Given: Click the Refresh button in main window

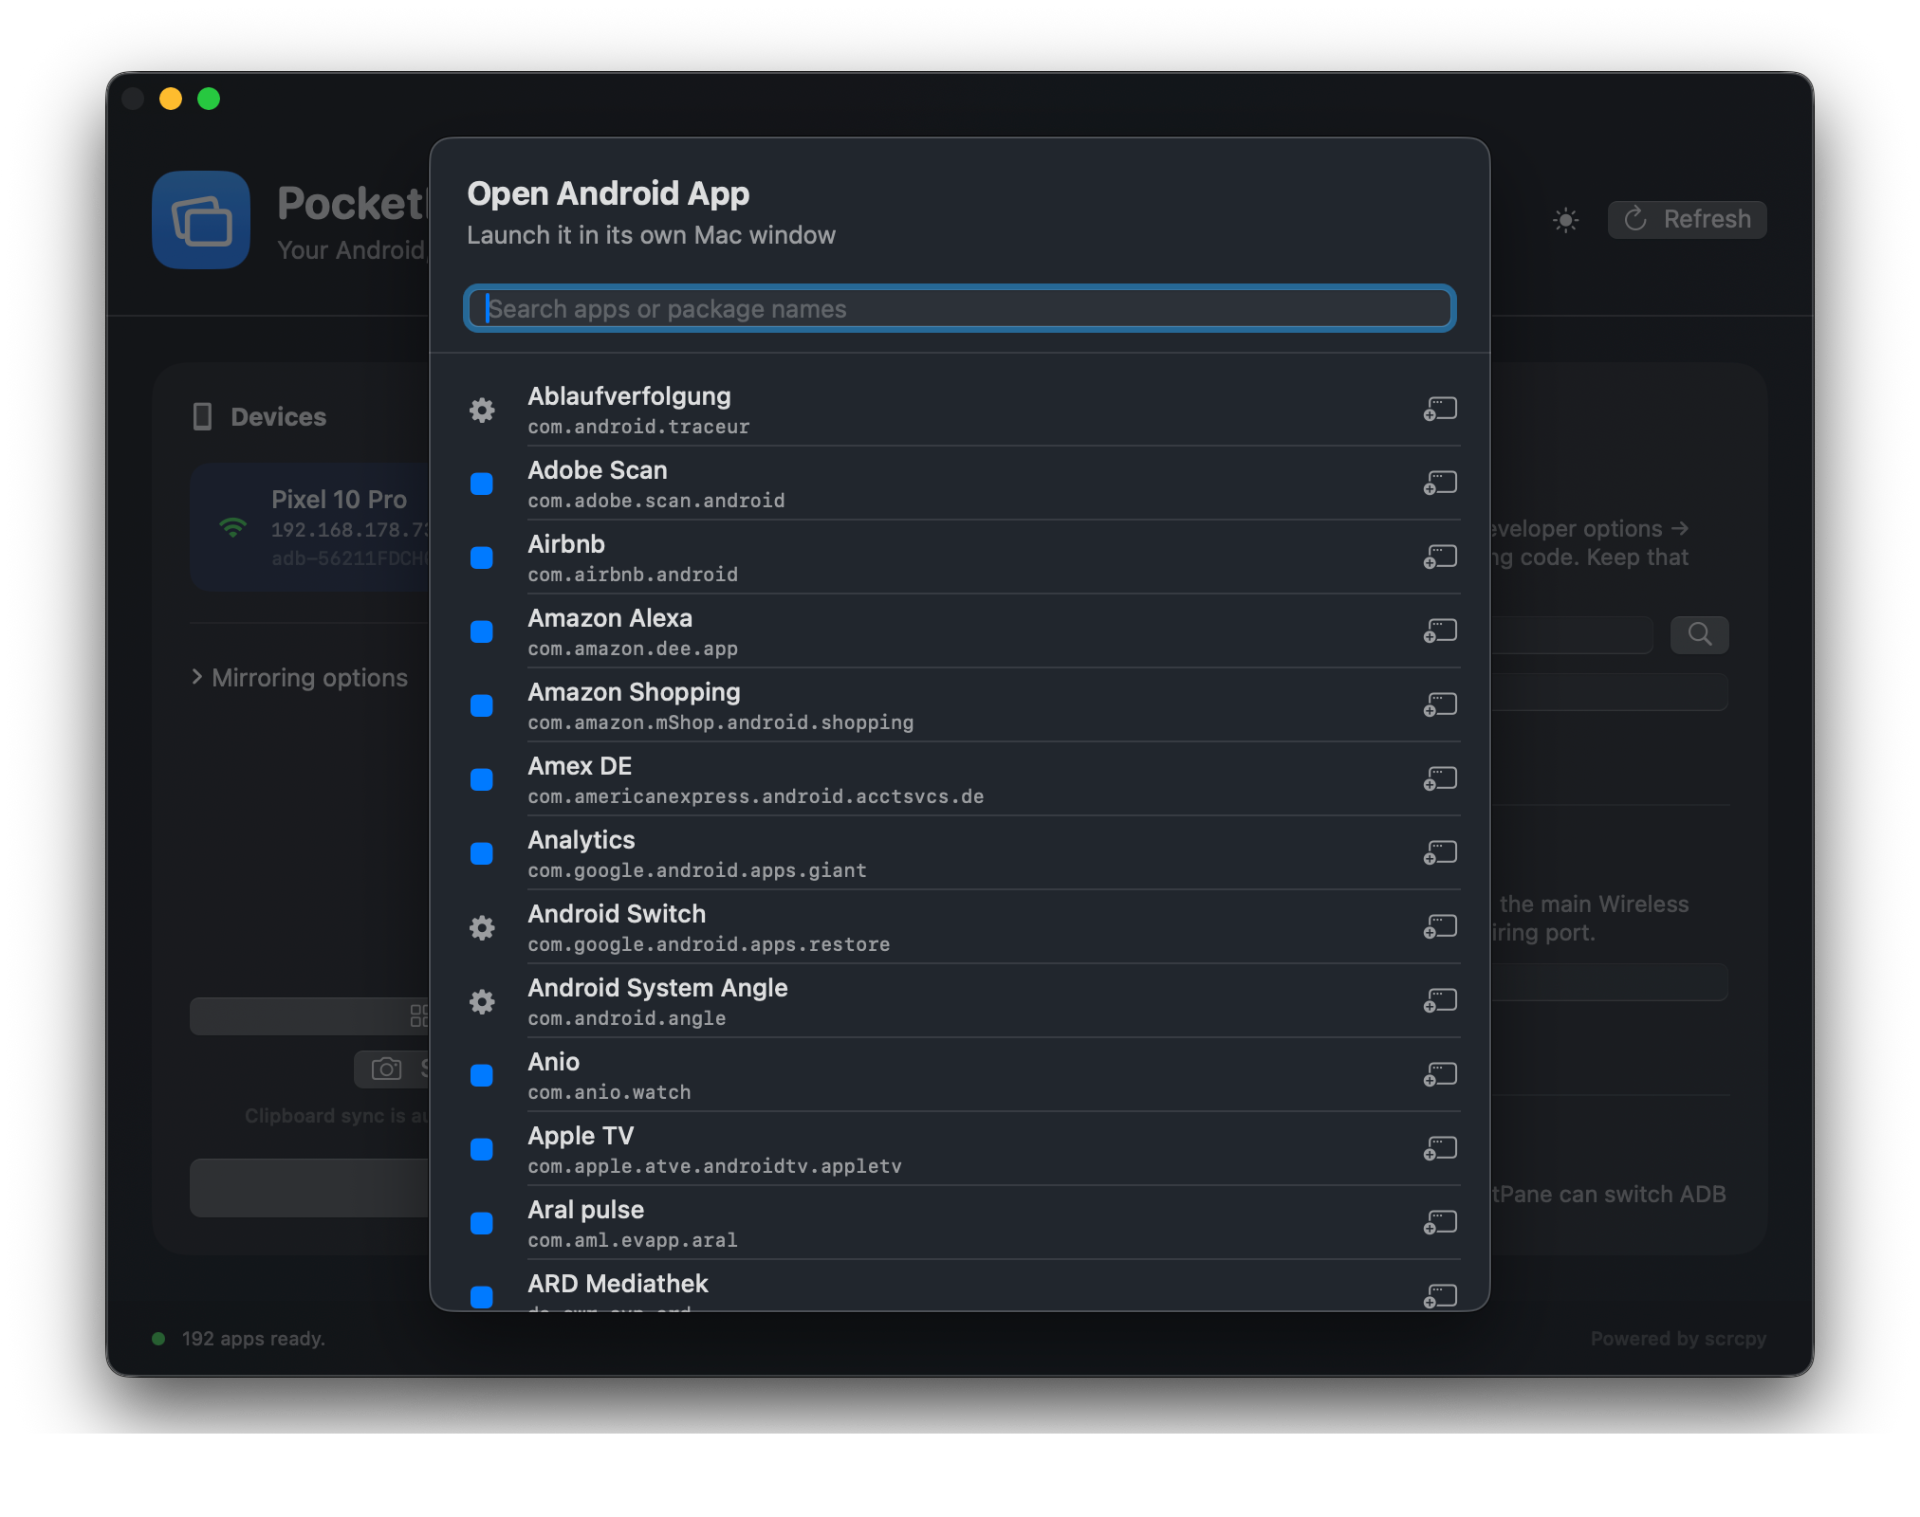Looking at the screenshot, I should [x=1686, y=219].
